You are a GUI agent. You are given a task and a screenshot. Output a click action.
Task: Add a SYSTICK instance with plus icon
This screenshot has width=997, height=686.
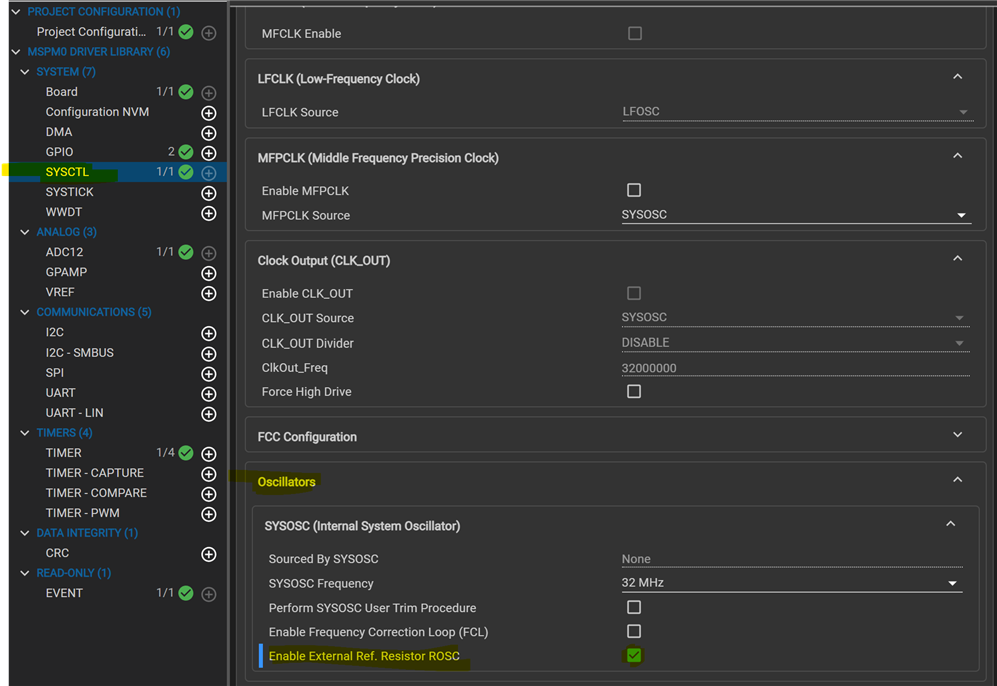pyautogui.click(x=209, y=193)
